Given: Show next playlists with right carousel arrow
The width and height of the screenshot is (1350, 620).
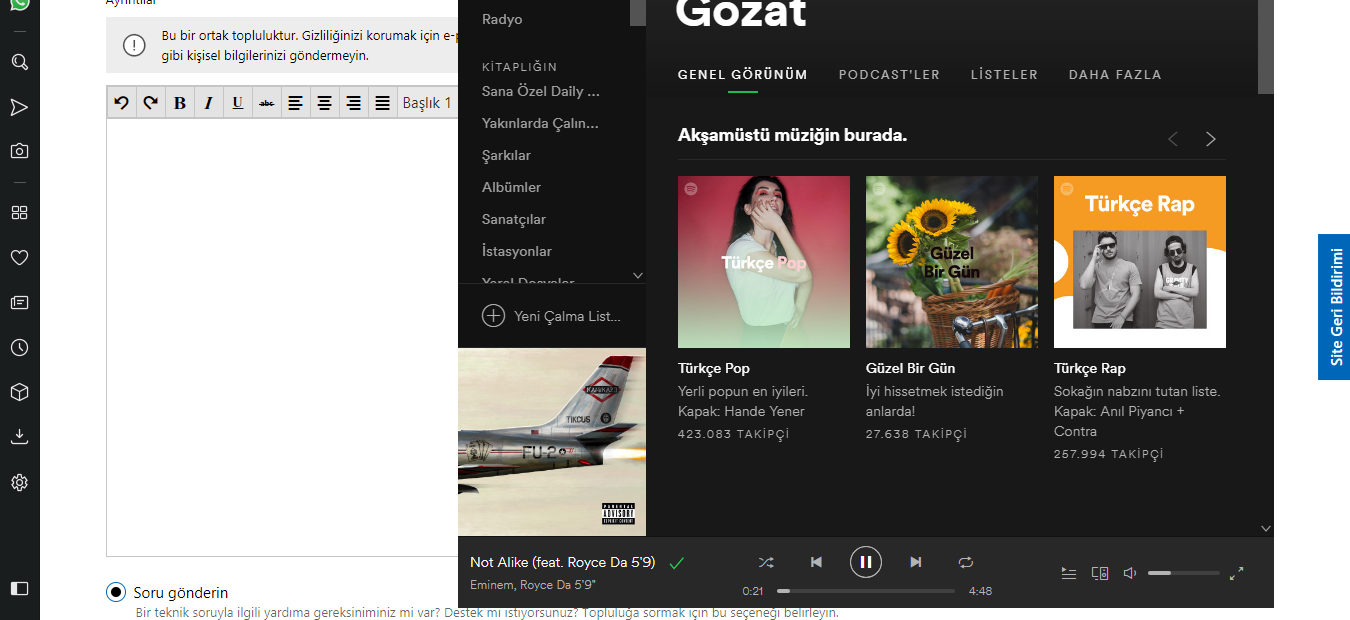Looking at the screenshot, I should click(x=1211, y=139).
